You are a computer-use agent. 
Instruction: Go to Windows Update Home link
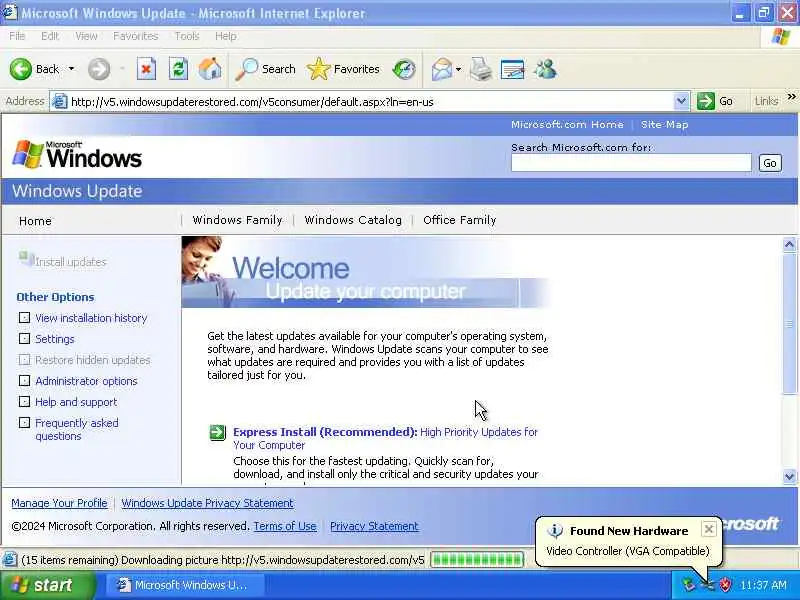point(35,221)
